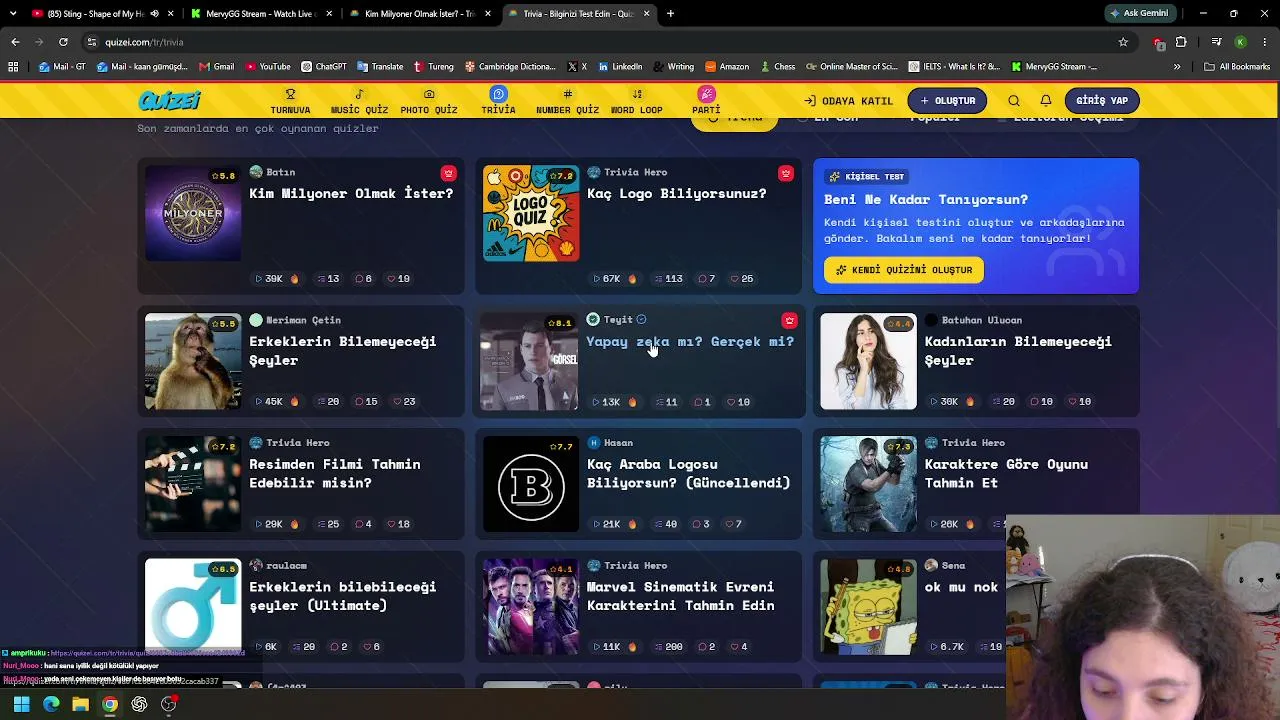
Task: Click the Marvel heroes thumbnail
Action: click(x=531, y=607)
